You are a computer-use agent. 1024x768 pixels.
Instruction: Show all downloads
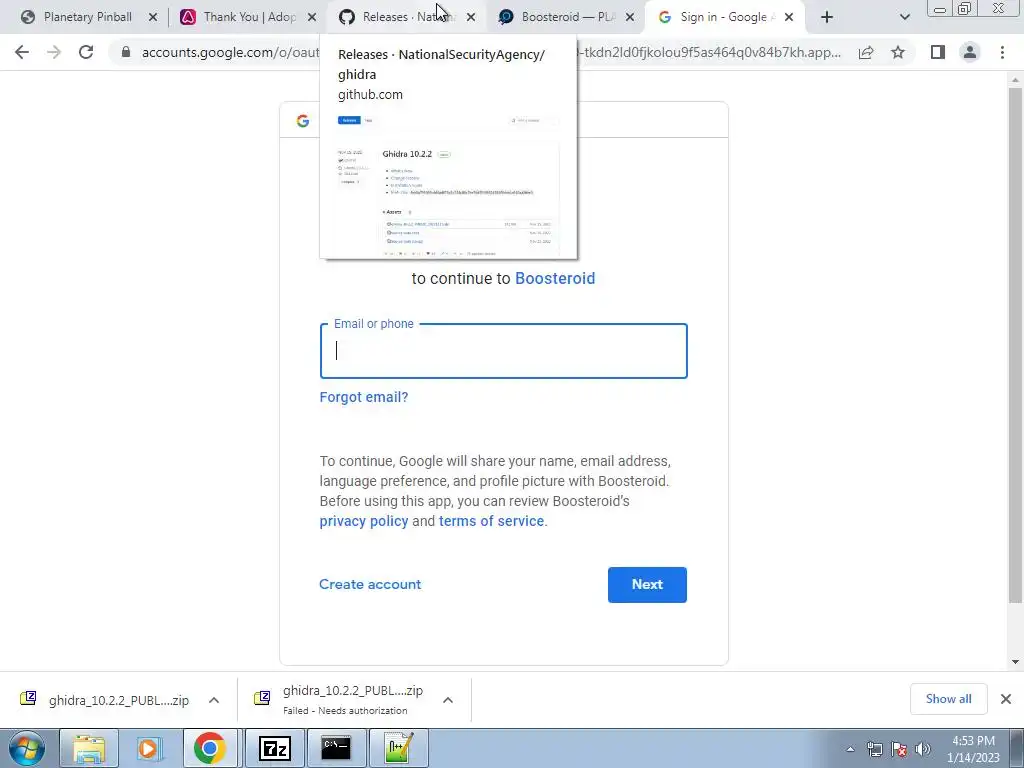[948, 699]
